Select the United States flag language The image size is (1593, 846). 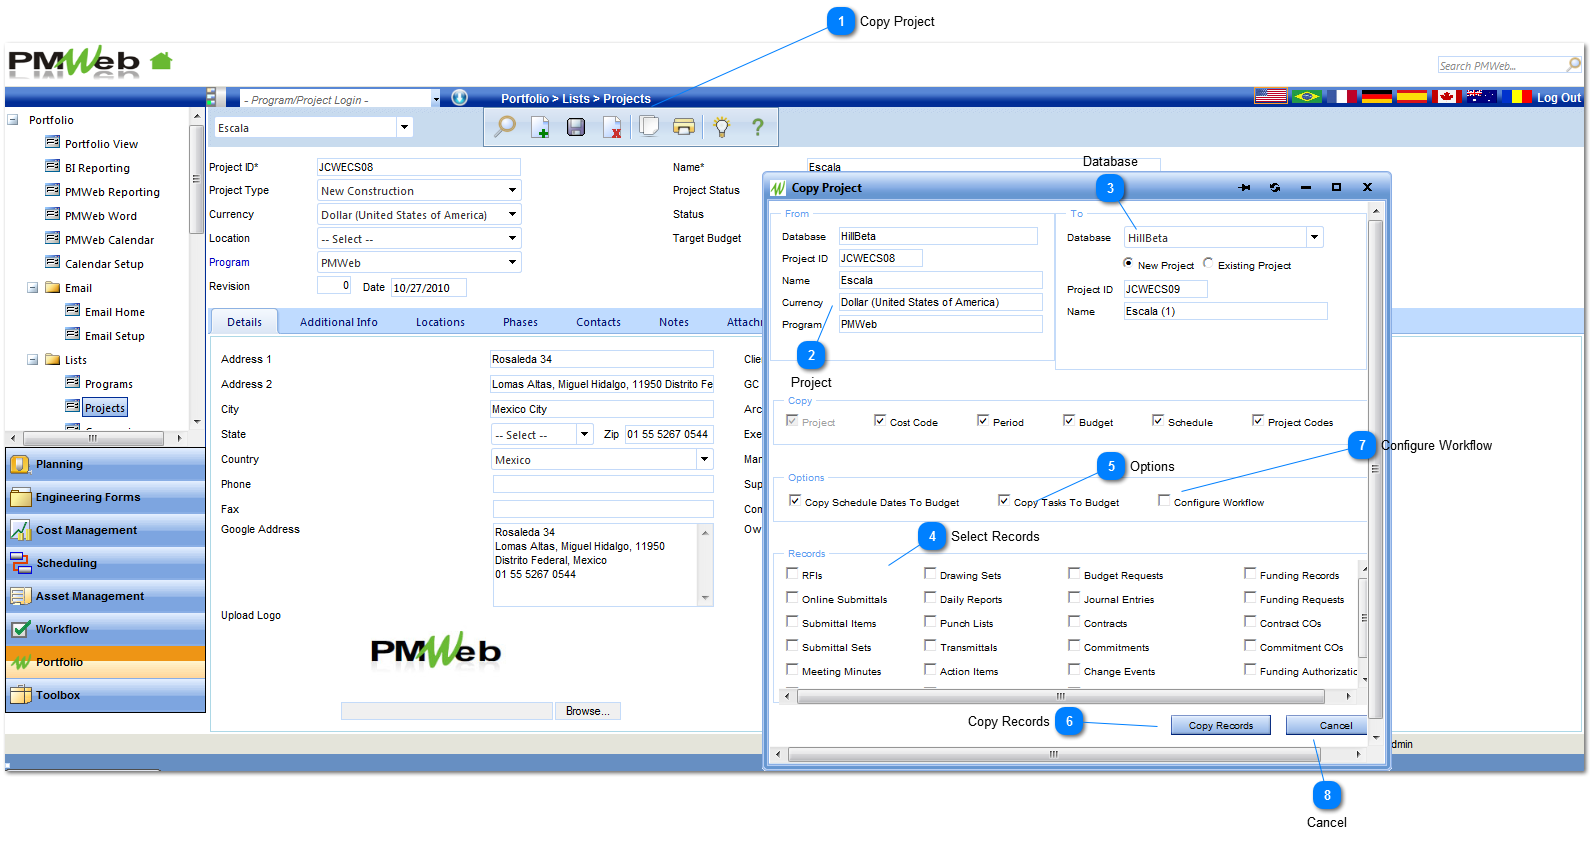click(x=1271, y=97)
